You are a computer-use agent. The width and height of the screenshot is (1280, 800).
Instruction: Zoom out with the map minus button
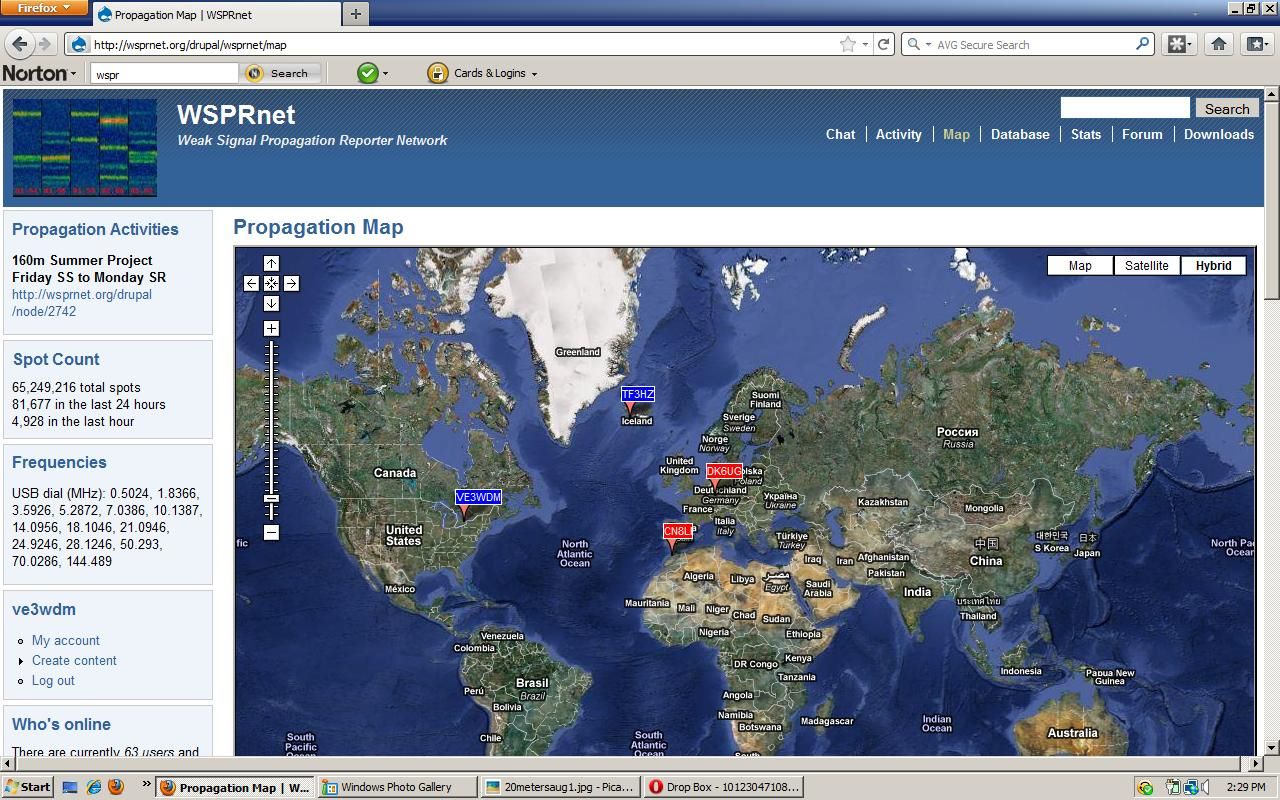[271, 532]
